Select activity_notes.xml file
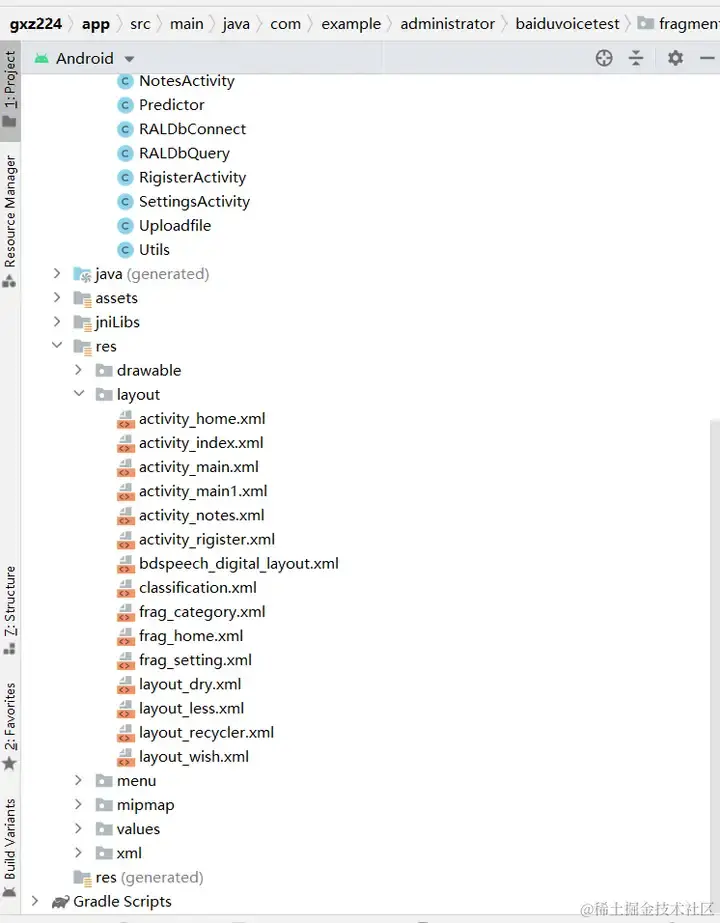Image resolution: width=720 pixels, height=923 pixels. (201, 515)
